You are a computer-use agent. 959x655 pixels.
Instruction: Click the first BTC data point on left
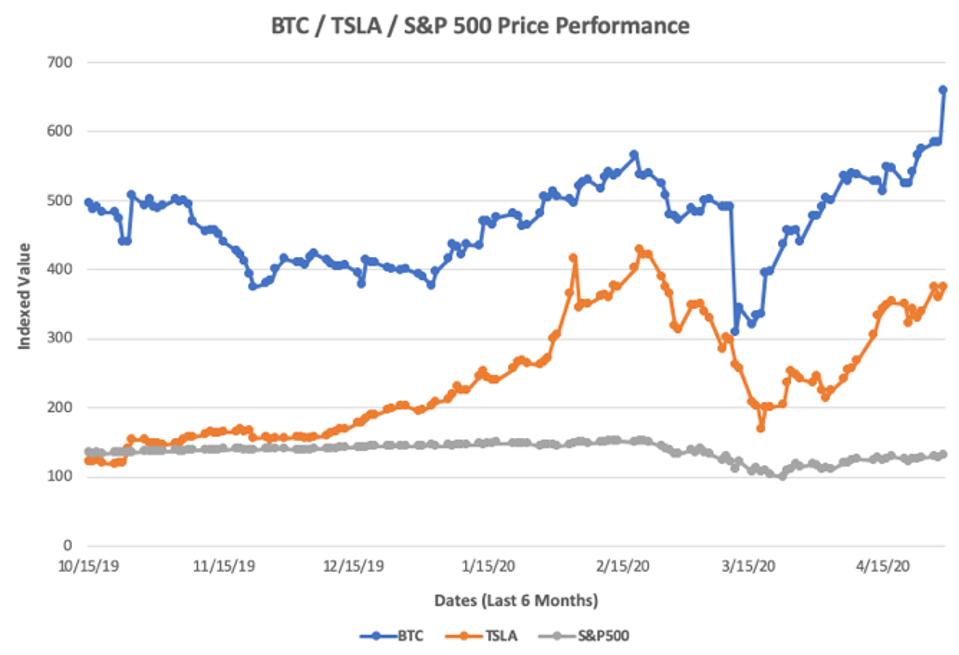tap(88, 202)
